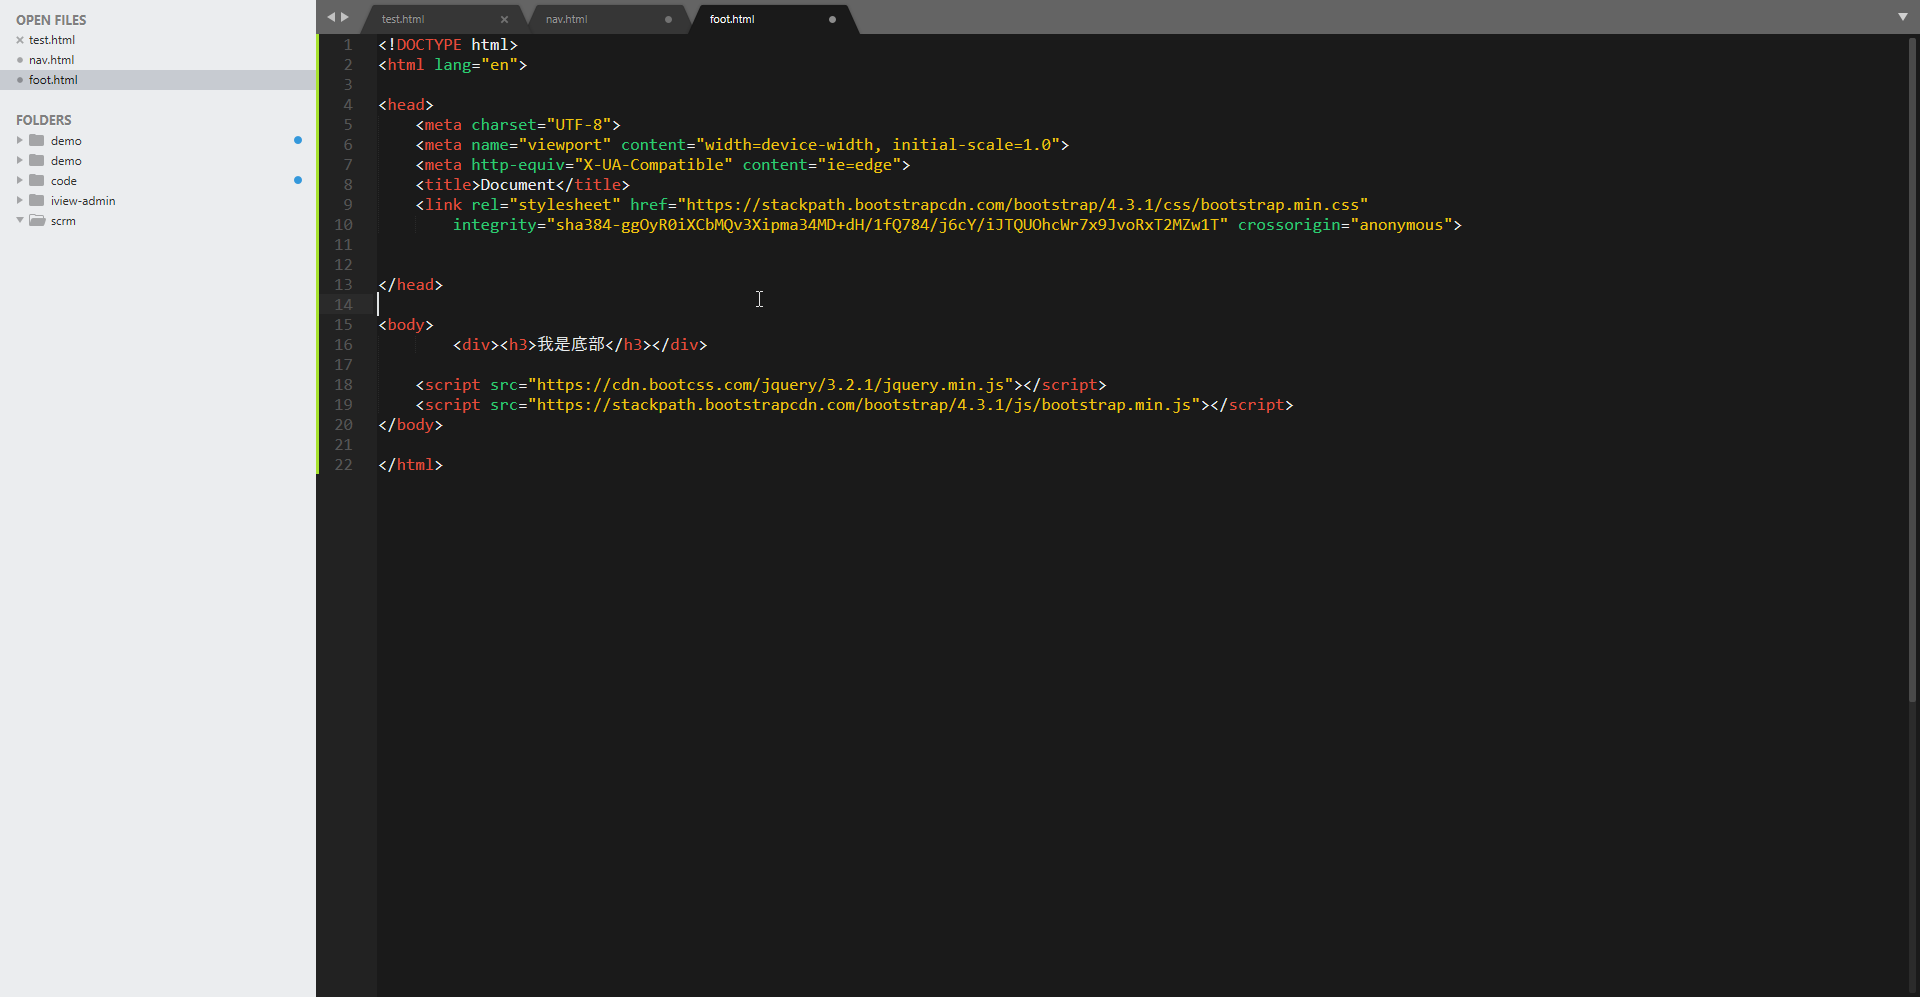Image resolution: width=1920 pixels, height=997 pixels.
Task: Click line number 14 in gutter
Action: pos(343,305)
